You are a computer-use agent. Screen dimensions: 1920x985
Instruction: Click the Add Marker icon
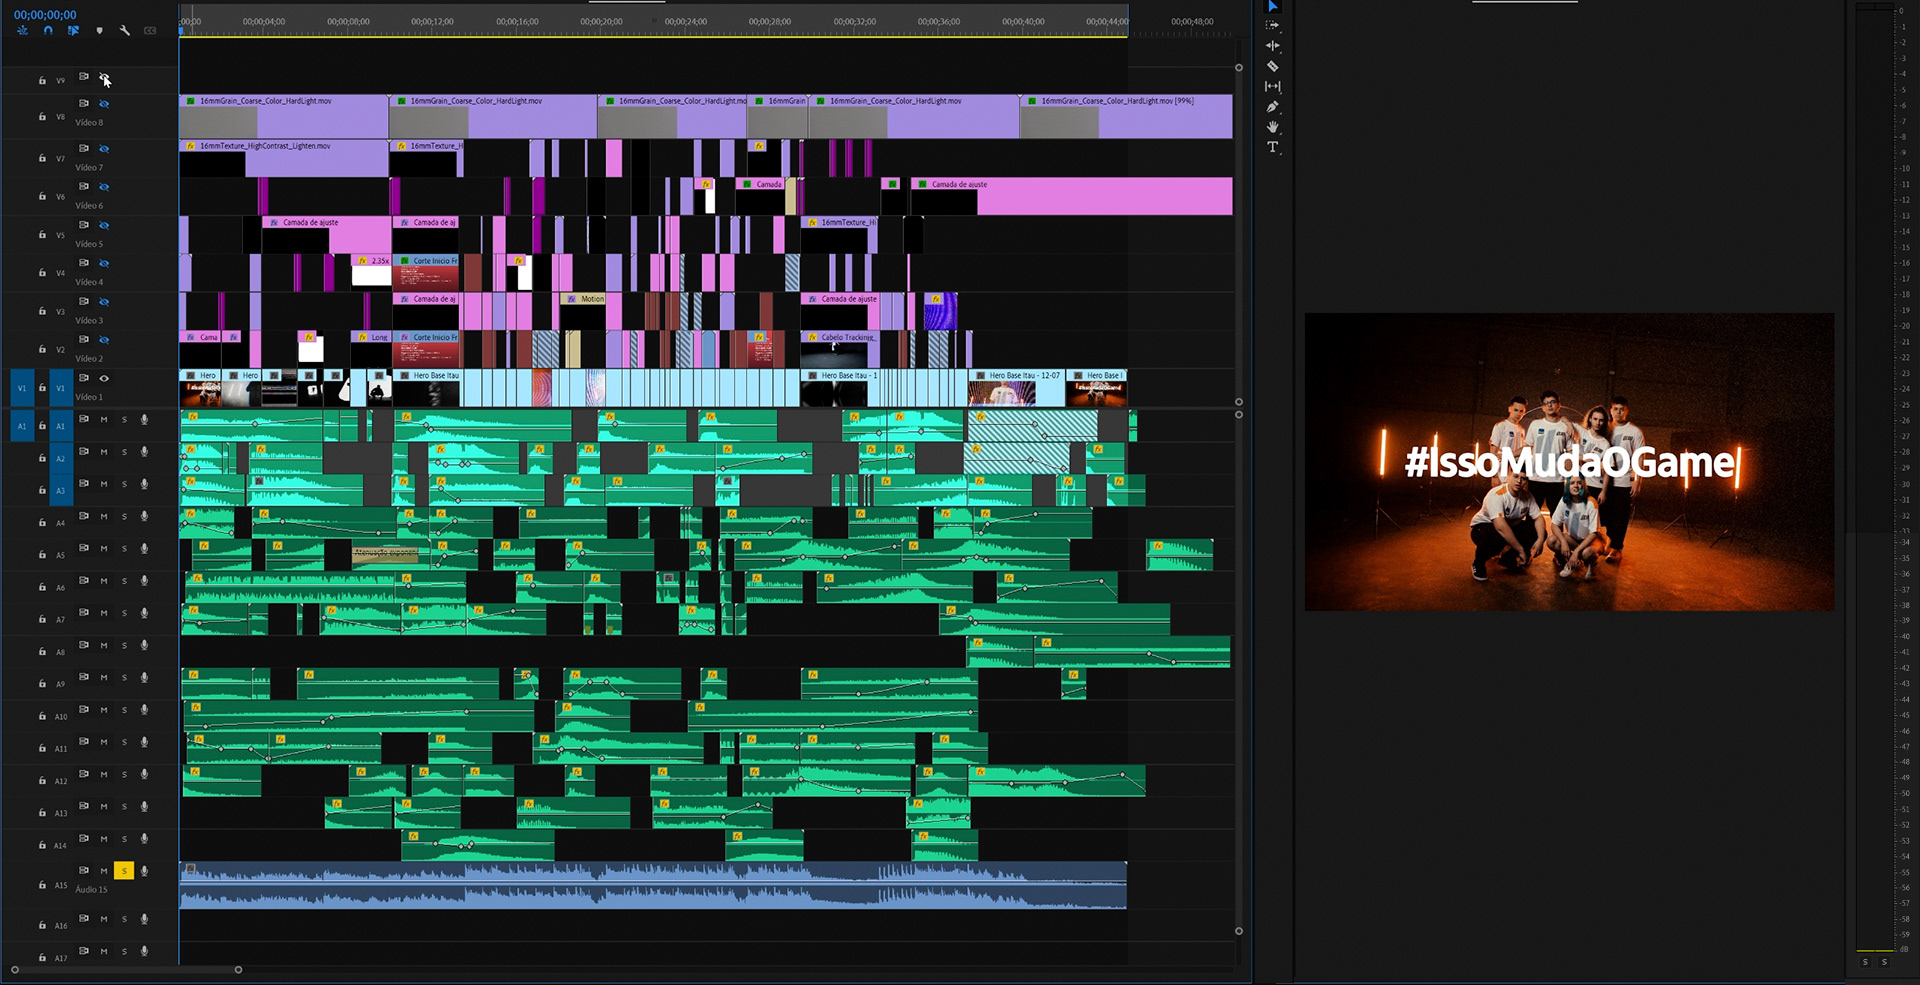(99, 31)
